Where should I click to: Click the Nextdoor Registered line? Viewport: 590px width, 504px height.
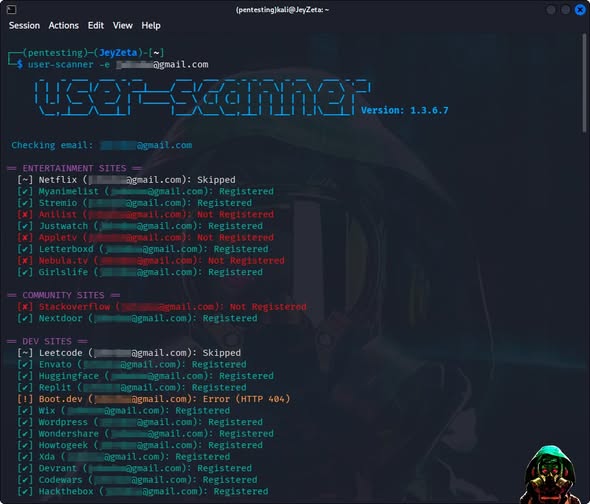click(x=137, y=318)
